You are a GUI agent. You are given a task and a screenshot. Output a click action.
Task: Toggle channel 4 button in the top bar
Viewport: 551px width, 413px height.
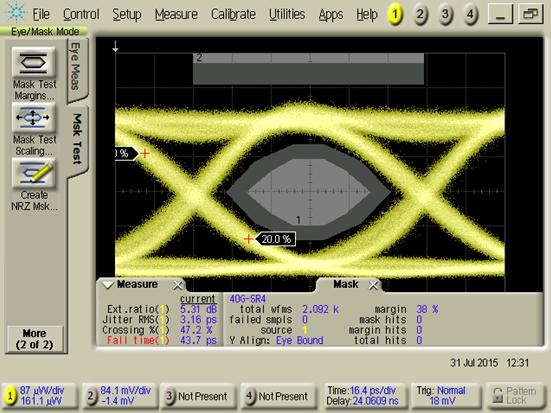[x=470, y=14]
